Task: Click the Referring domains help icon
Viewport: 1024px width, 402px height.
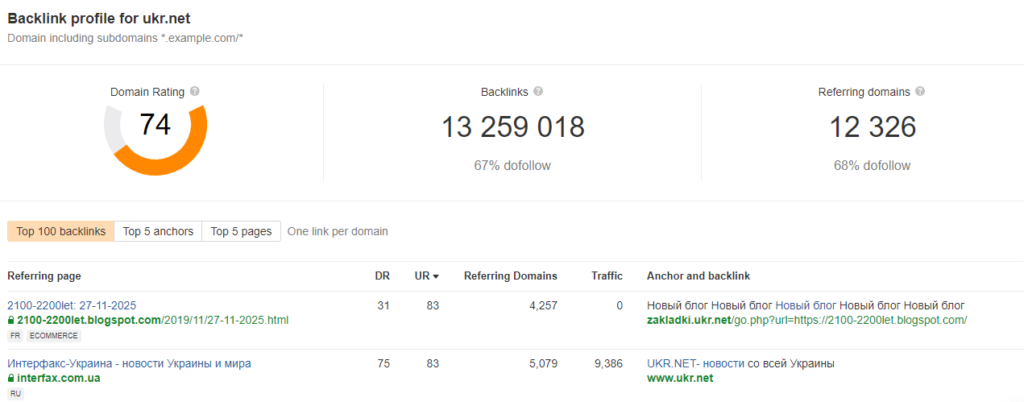Action: (x=920, y=91)
